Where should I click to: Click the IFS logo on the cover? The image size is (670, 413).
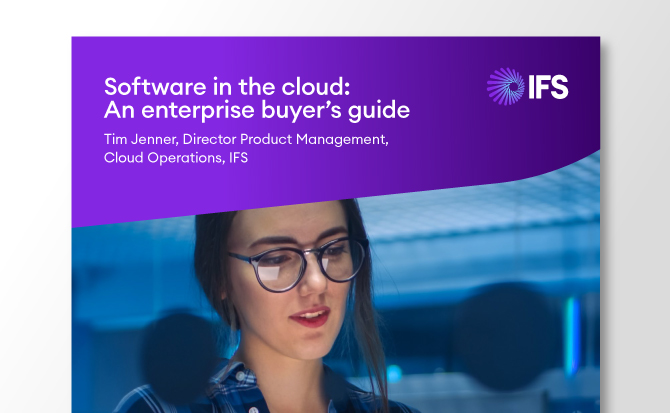pos(527,87)
